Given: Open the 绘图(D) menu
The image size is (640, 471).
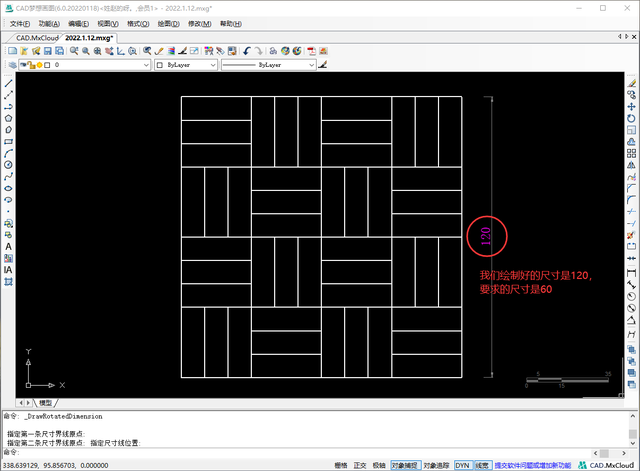Looking at the screenshot, I should (x=169, y=24).
